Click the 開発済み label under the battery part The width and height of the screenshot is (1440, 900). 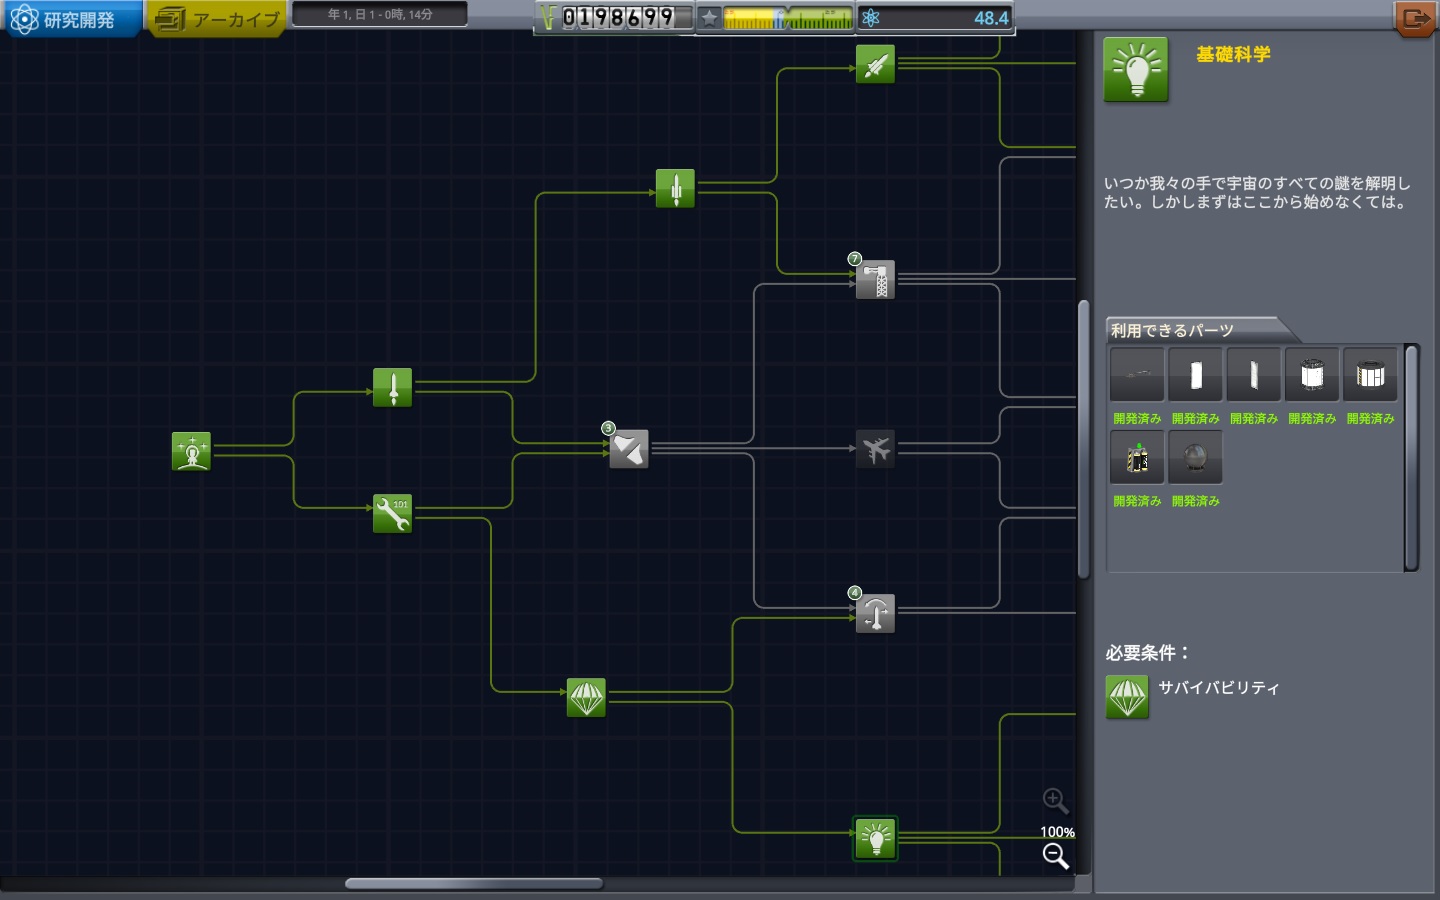(1137, 501)
